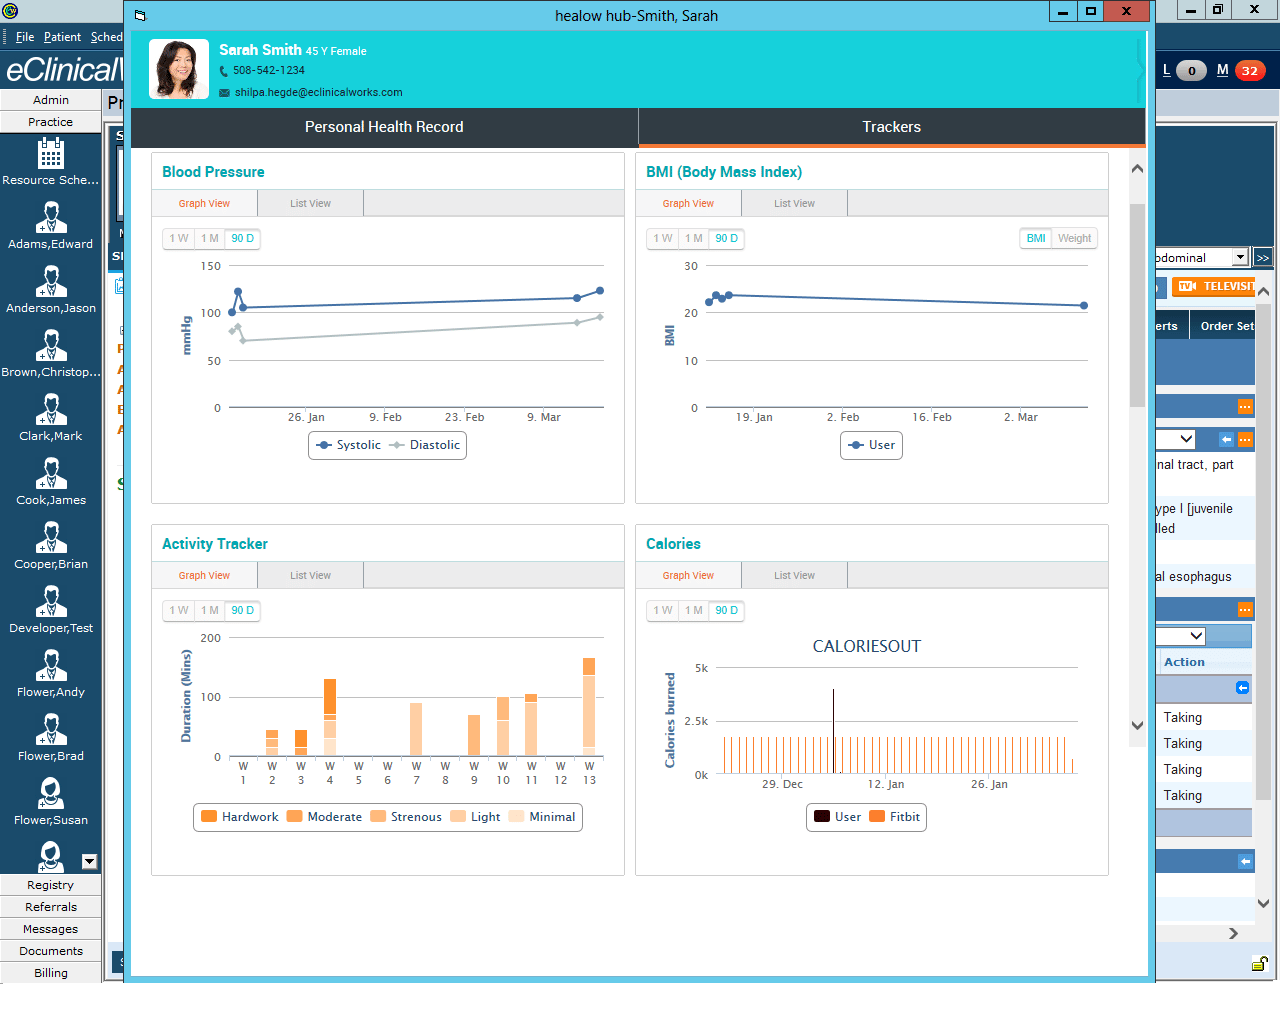This screenshot has width=1280, height=1024.
Task: Click the Admin button
Action: [x=51, y=100]
